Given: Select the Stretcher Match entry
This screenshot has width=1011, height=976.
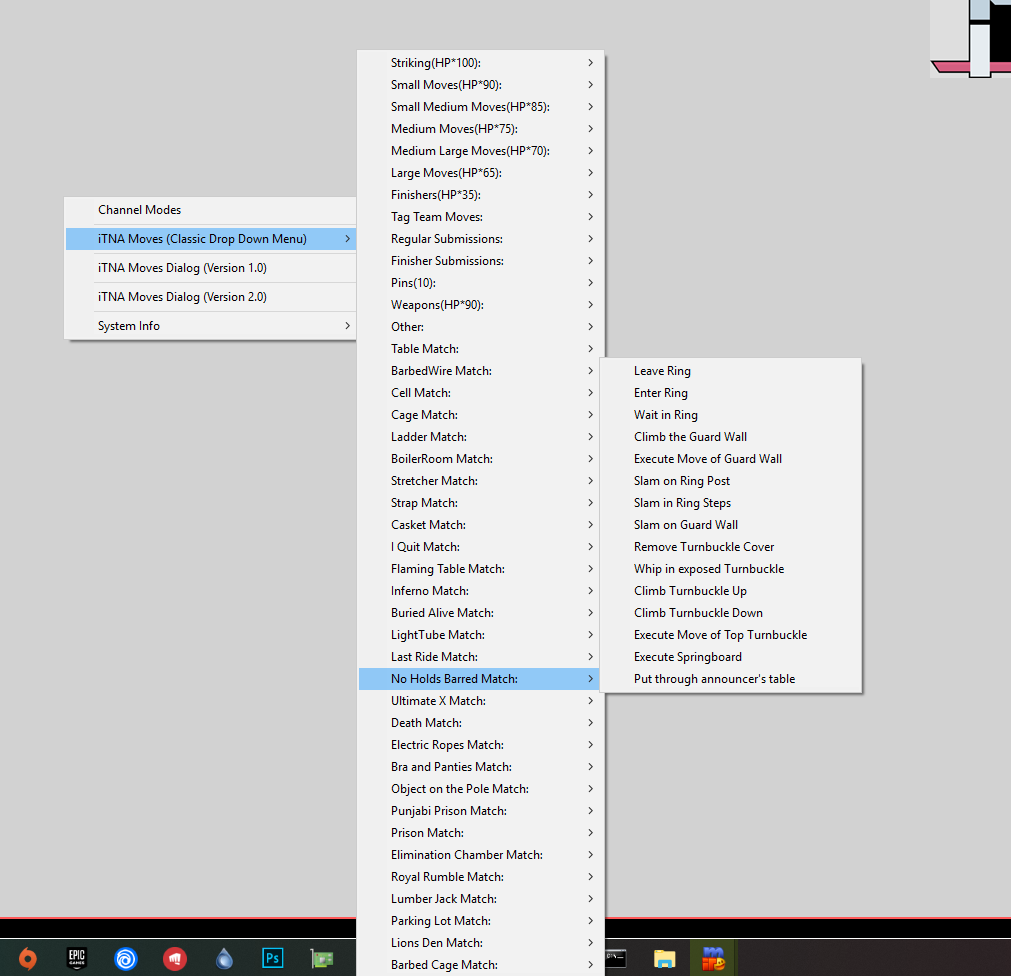Looking at the screenshot, I should 480,480.
